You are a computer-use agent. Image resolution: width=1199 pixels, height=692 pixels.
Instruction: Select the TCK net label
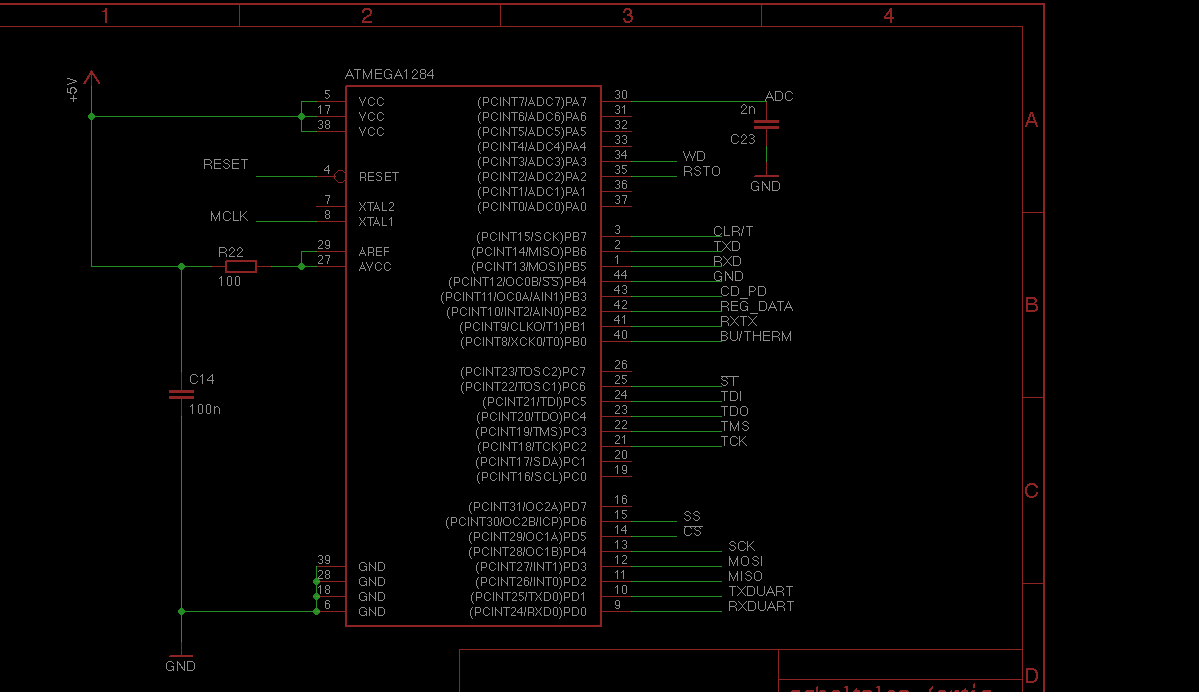click(x=734, y=440)
